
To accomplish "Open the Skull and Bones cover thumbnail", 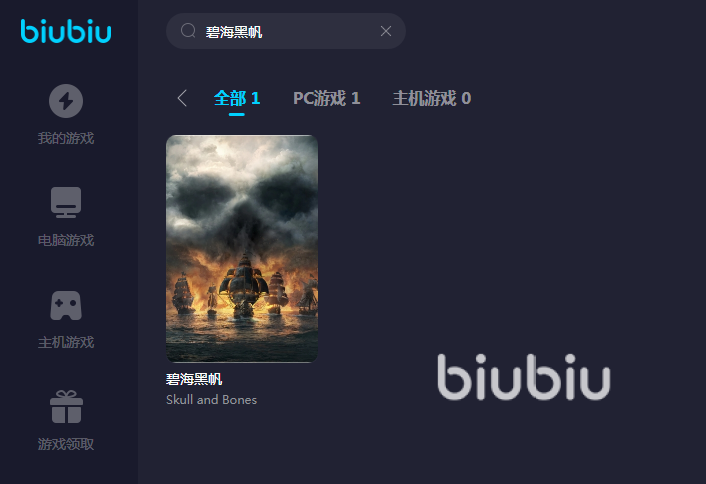I will [242, 249].
